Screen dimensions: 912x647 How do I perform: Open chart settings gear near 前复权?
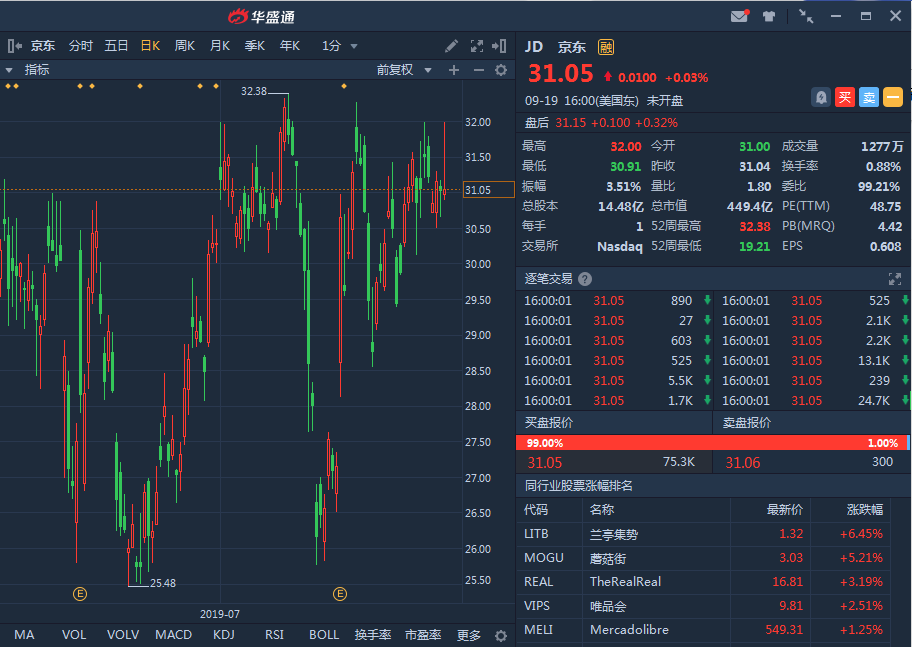pyautogui.click(x=501, y=70)
